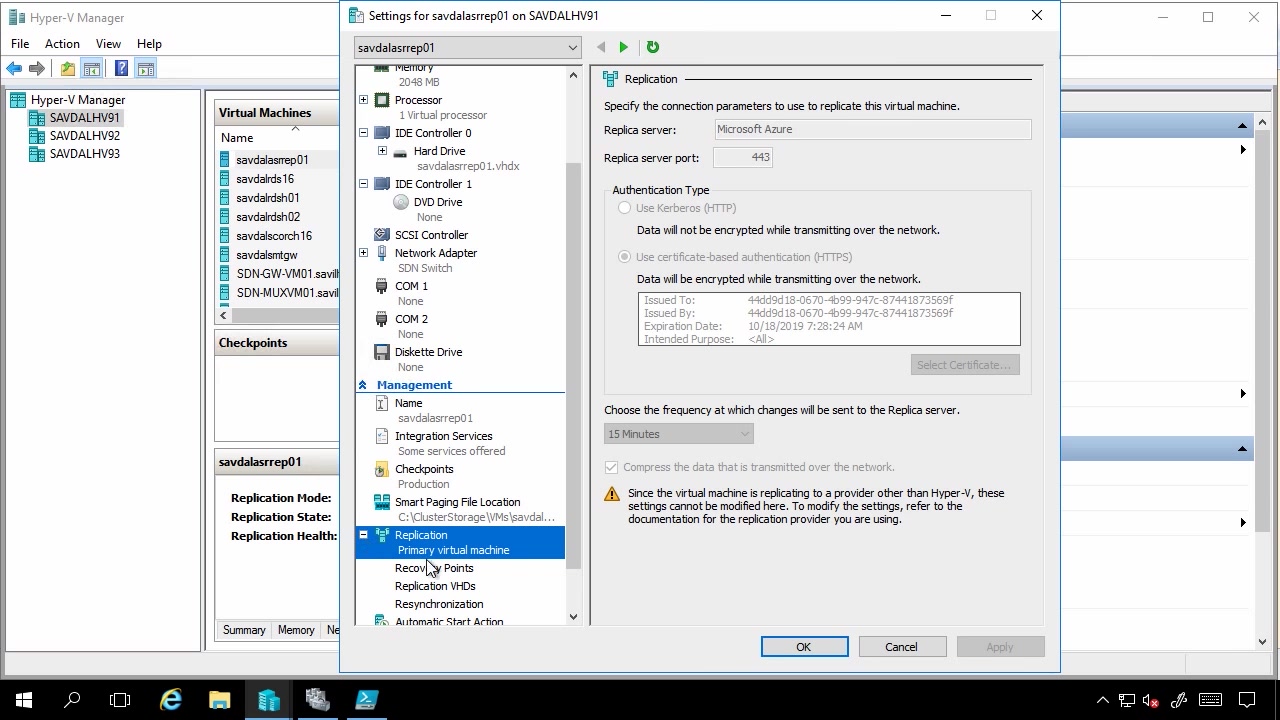The image size is (1280, 720).
Task: Click the Hyper-V Manager Back toolbar arrow
Action: tap(14, 69)
